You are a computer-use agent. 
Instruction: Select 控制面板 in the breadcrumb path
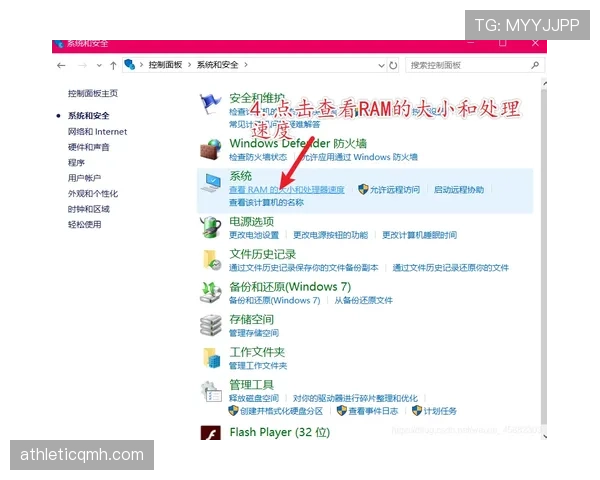click(x=165, y=65)
